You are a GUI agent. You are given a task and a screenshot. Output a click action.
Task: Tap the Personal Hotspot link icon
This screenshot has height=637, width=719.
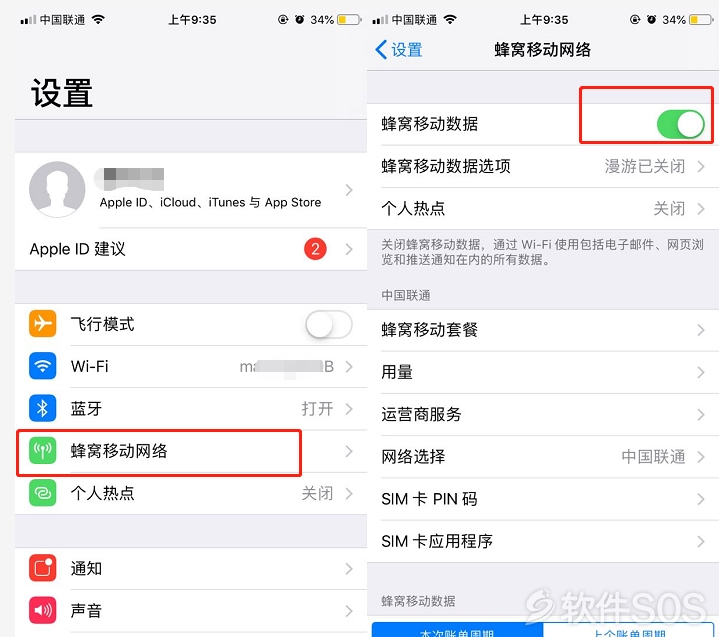(43, 493)
